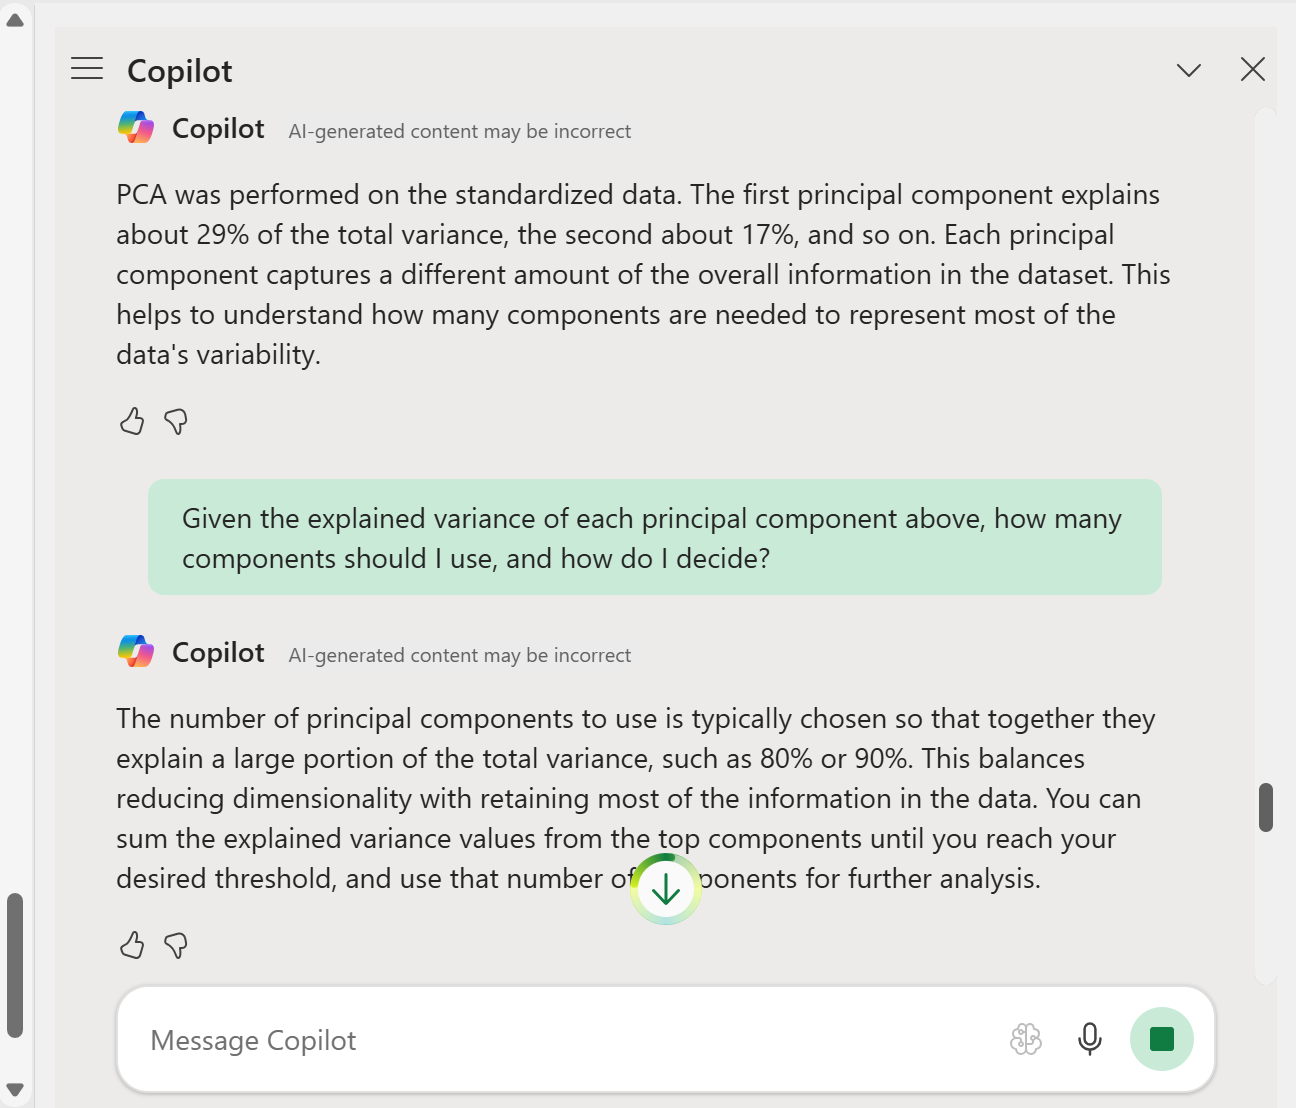Activate the microphone for voice input
This screenshot has height=1108, width=1296.
tap(1090, 1039)
